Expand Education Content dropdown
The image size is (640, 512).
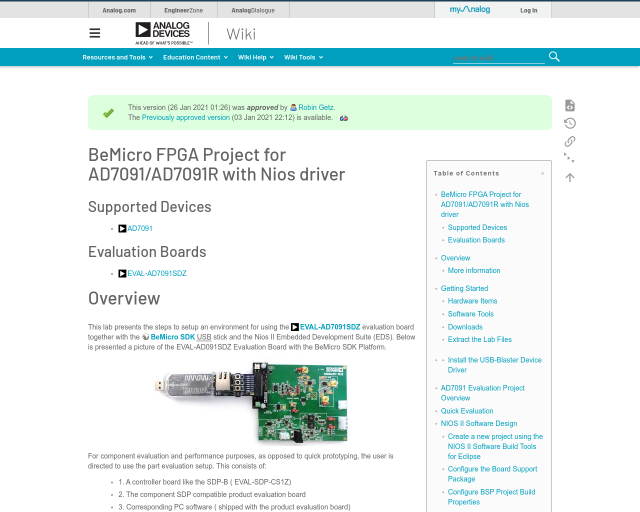[195, 57]
